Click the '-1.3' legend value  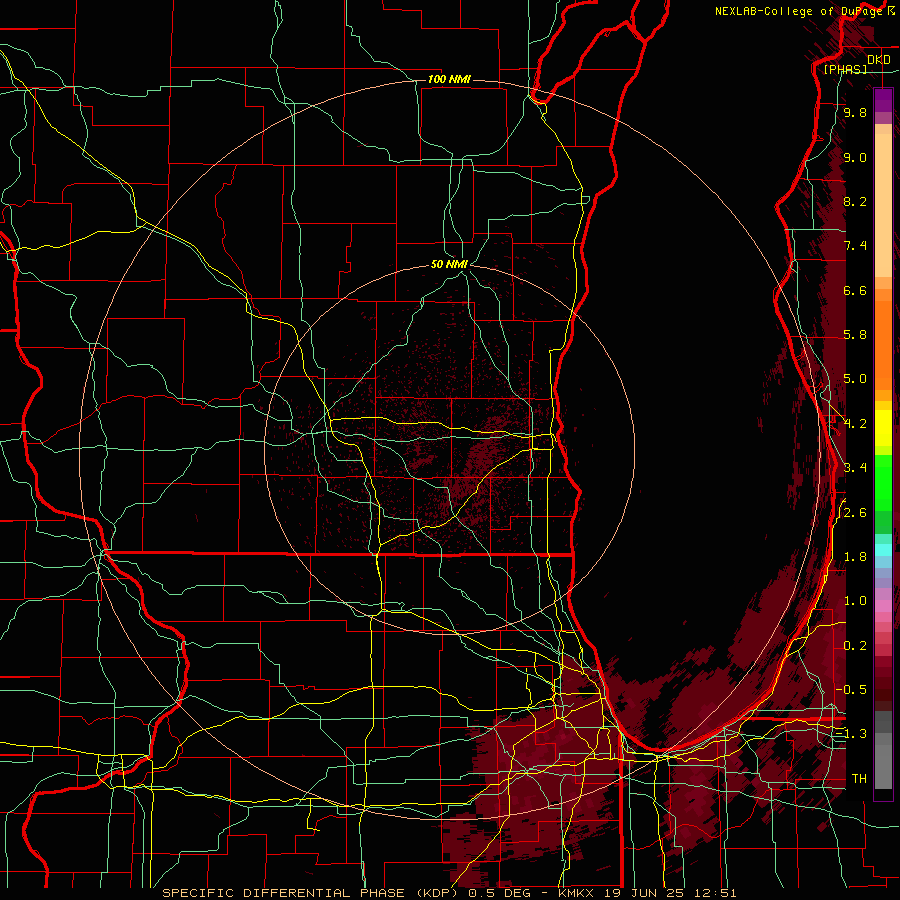point(851,734)
